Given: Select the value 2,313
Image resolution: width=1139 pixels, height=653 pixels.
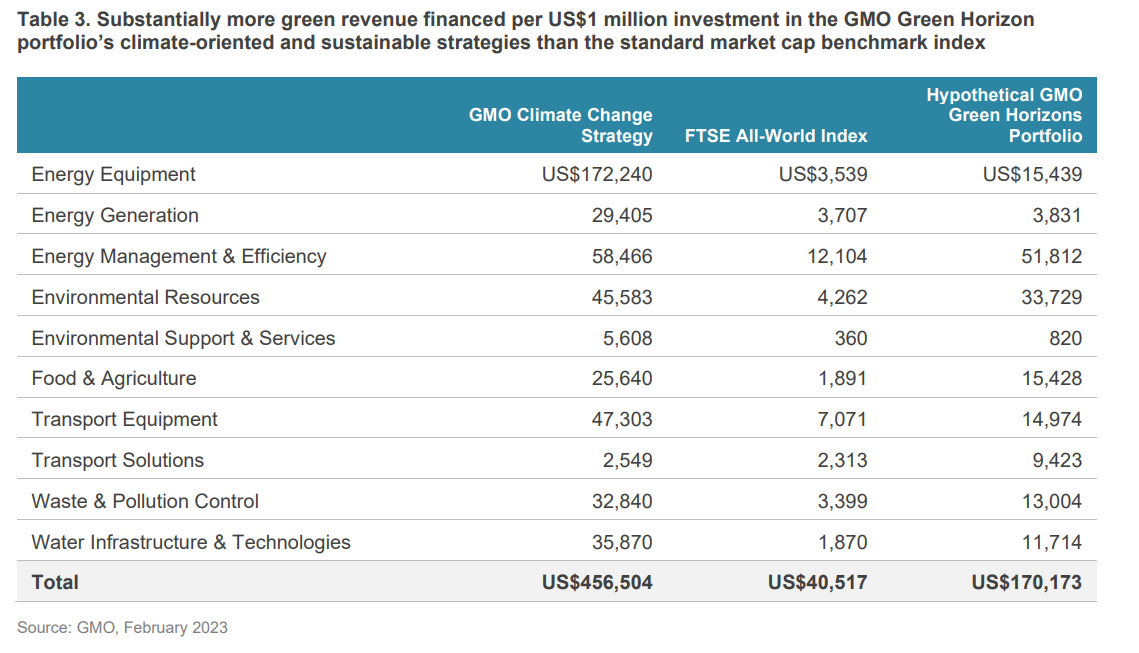Looking at the screenshot, I should point(842,461).
